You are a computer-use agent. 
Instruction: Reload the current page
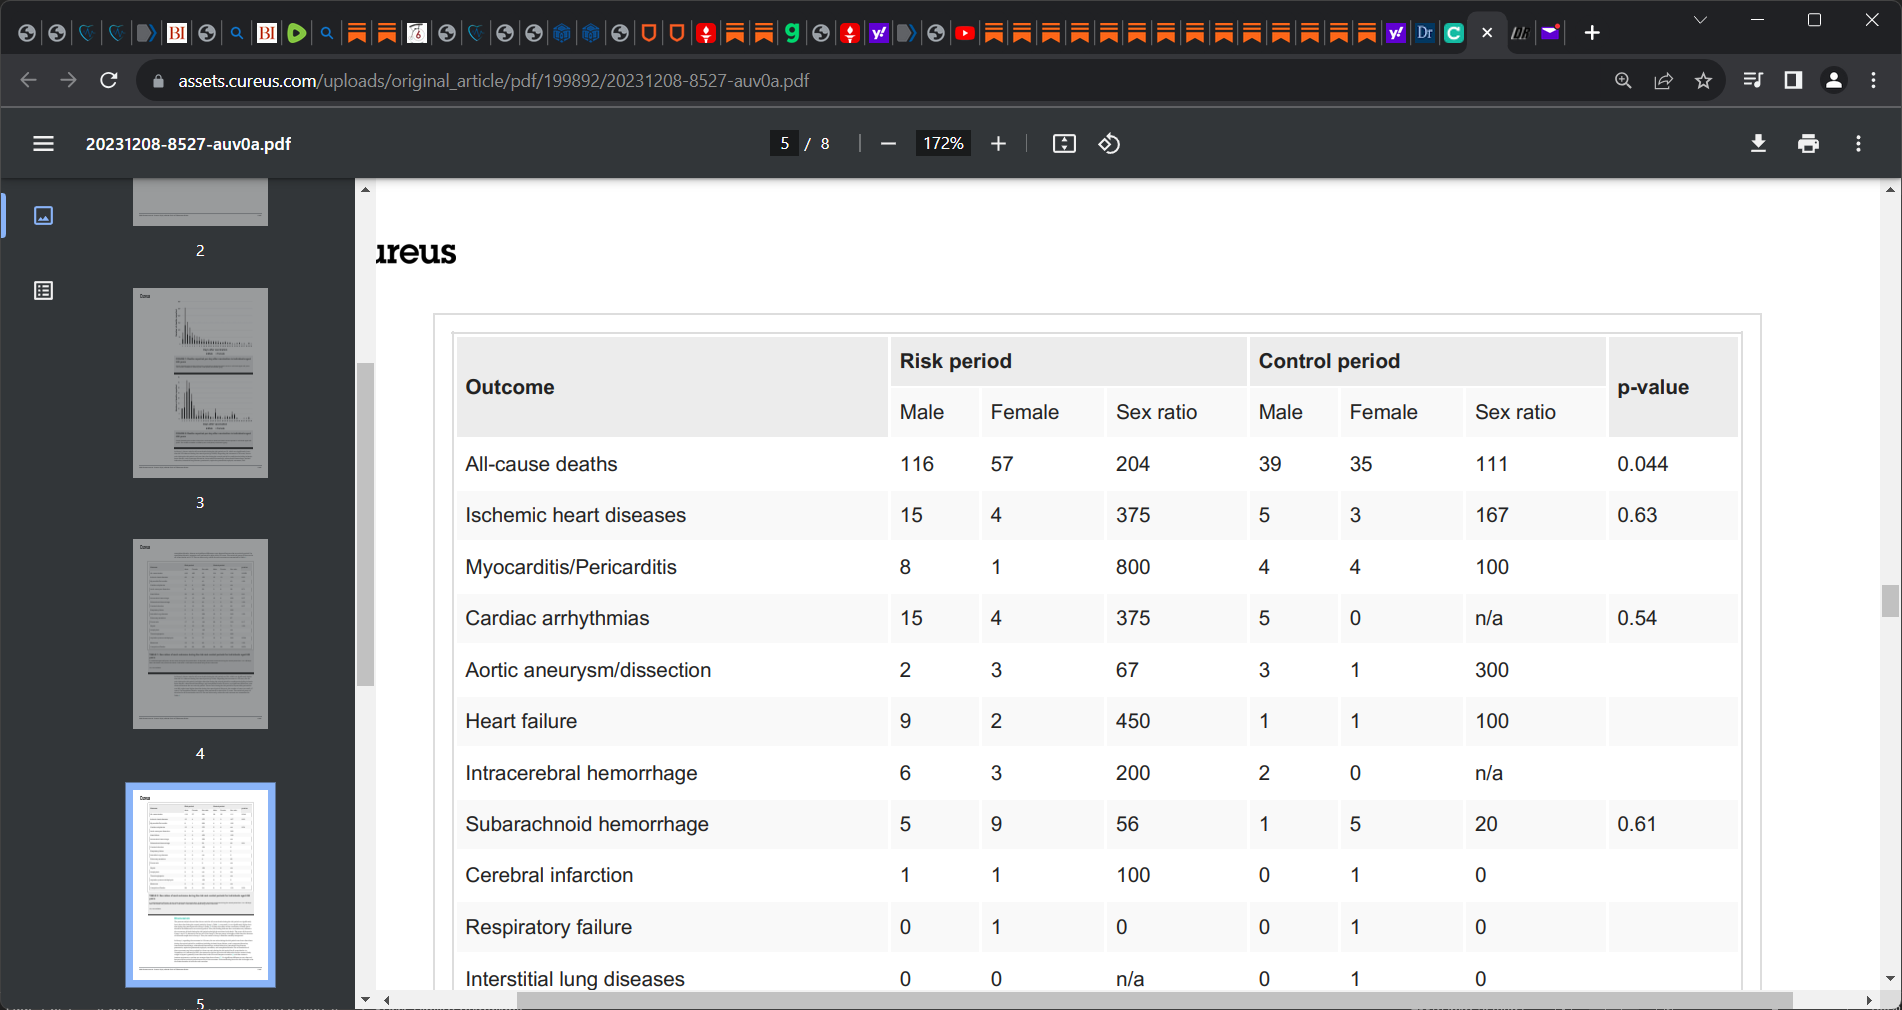(109, 80)
